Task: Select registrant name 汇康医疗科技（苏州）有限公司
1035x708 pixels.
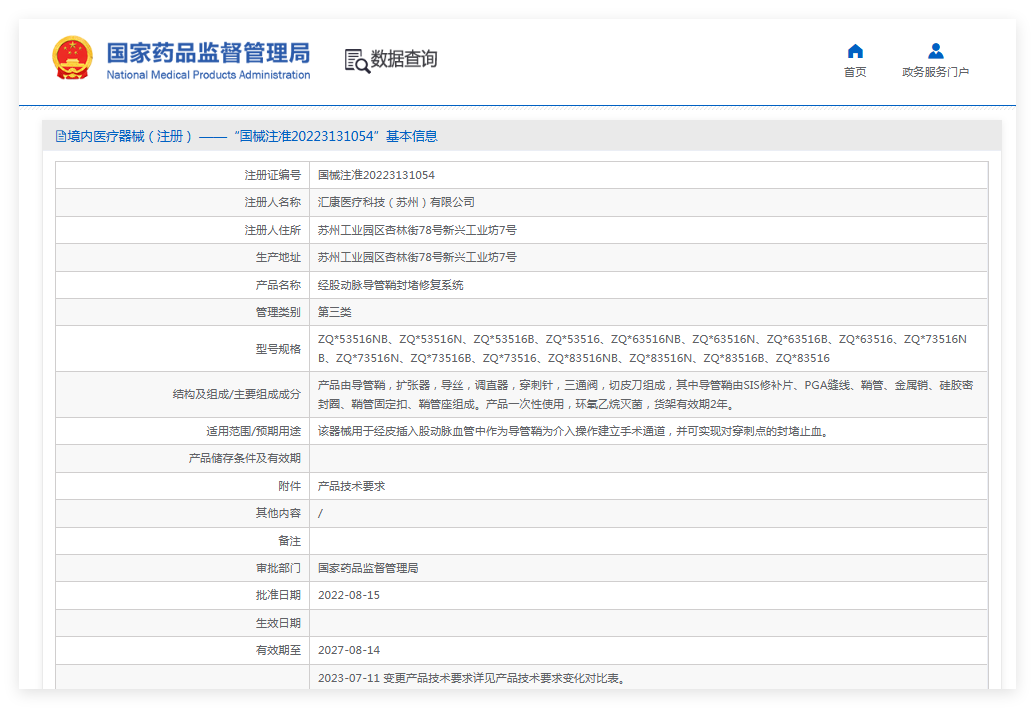Action: pyautogui.click(x=396, y=203)
